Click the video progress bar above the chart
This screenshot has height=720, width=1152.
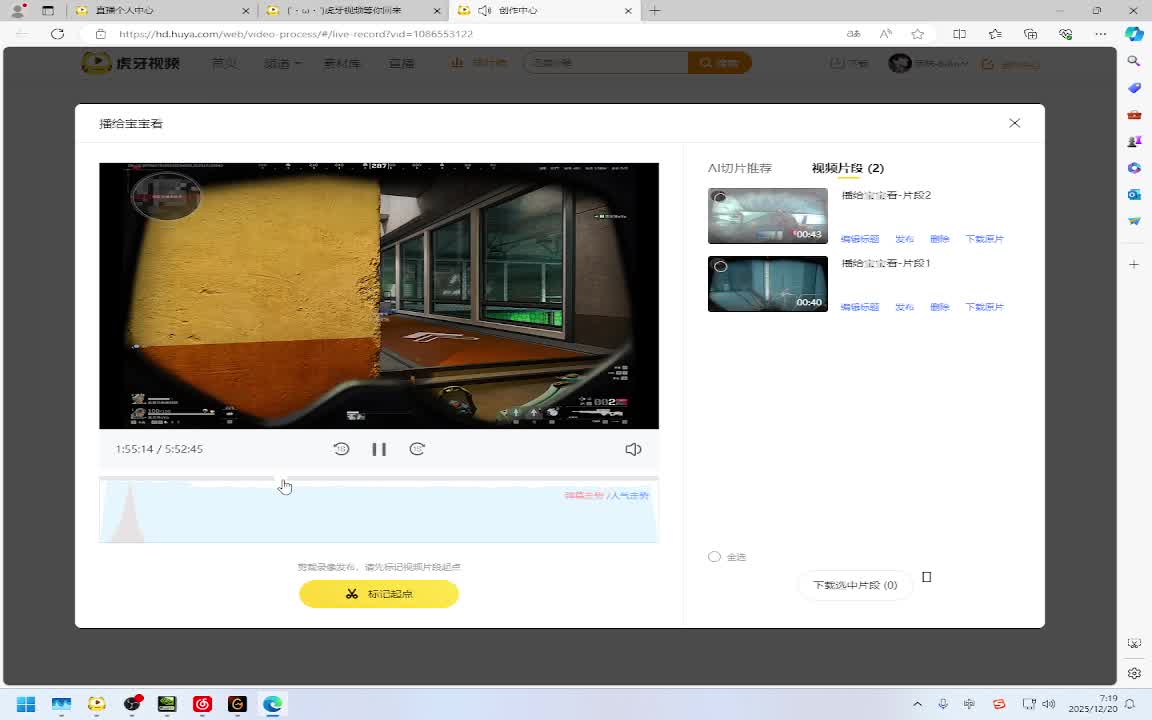[450, 479]
